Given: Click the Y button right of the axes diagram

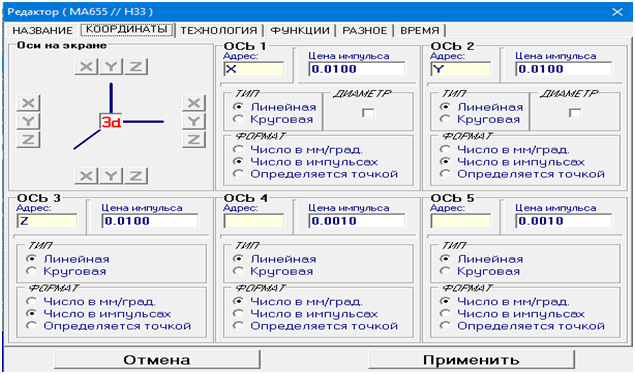Looking at the screenshot, I should 194,121.
